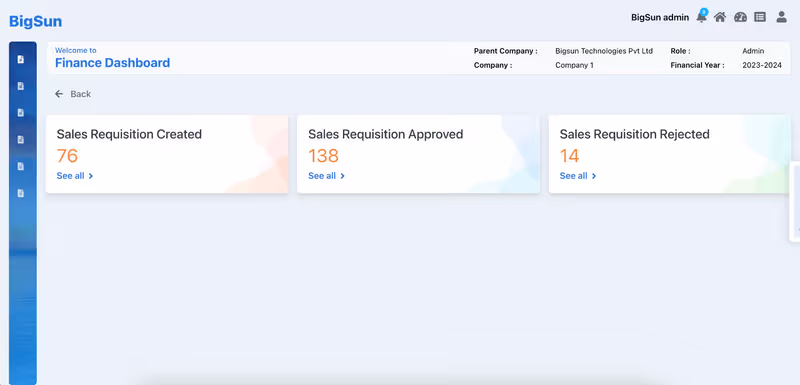
Task: Click the 138 approved count
Action: pyautogui.click(x=323, y=156)
